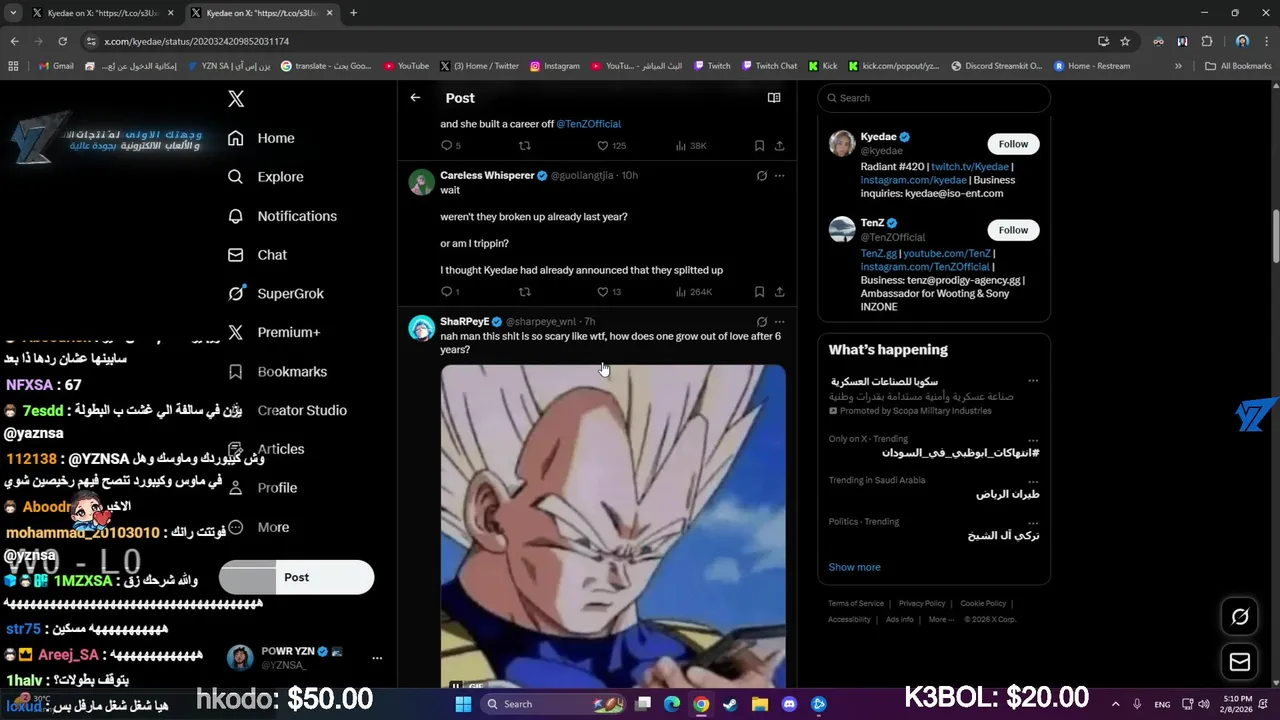
Task: Click the Bookmarks icon in the X sidebar
Action: tap(236, 371)
